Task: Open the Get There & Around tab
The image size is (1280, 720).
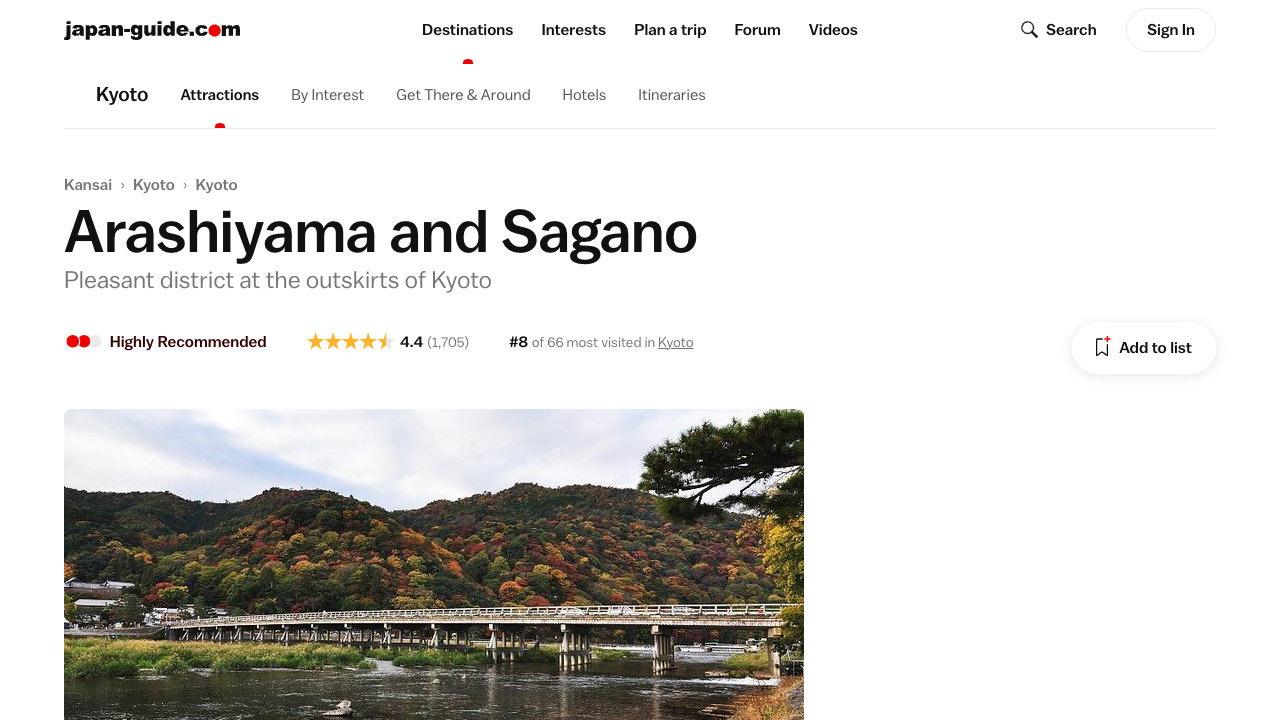Action: (x=463, y=95)
